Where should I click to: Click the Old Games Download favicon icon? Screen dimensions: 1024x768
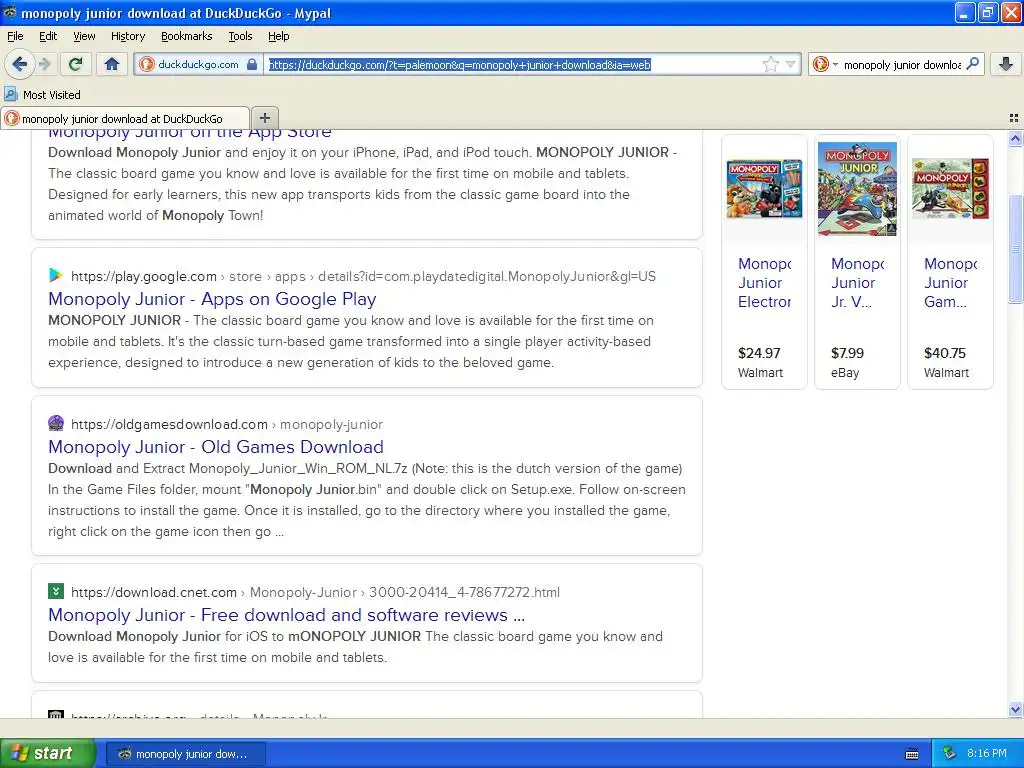56,423
